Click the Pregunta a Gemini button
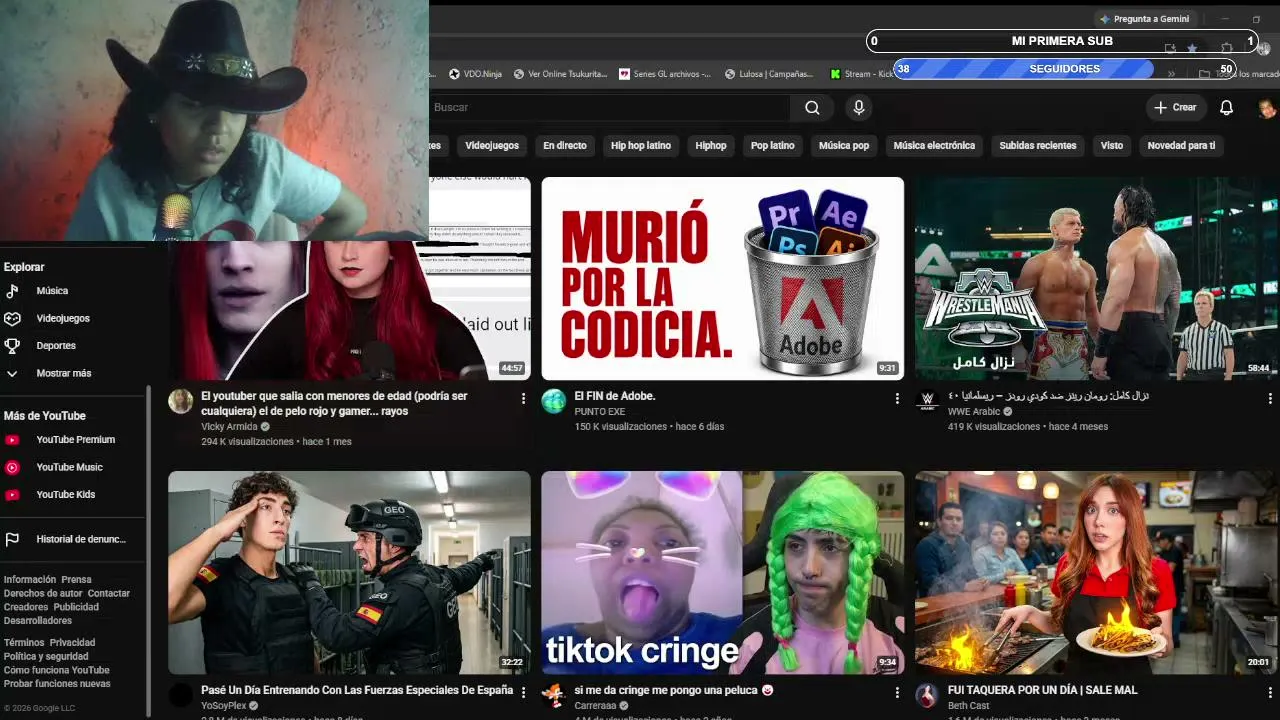The height and width of the screenshot is (720, 1280). tap(1144, 19)
